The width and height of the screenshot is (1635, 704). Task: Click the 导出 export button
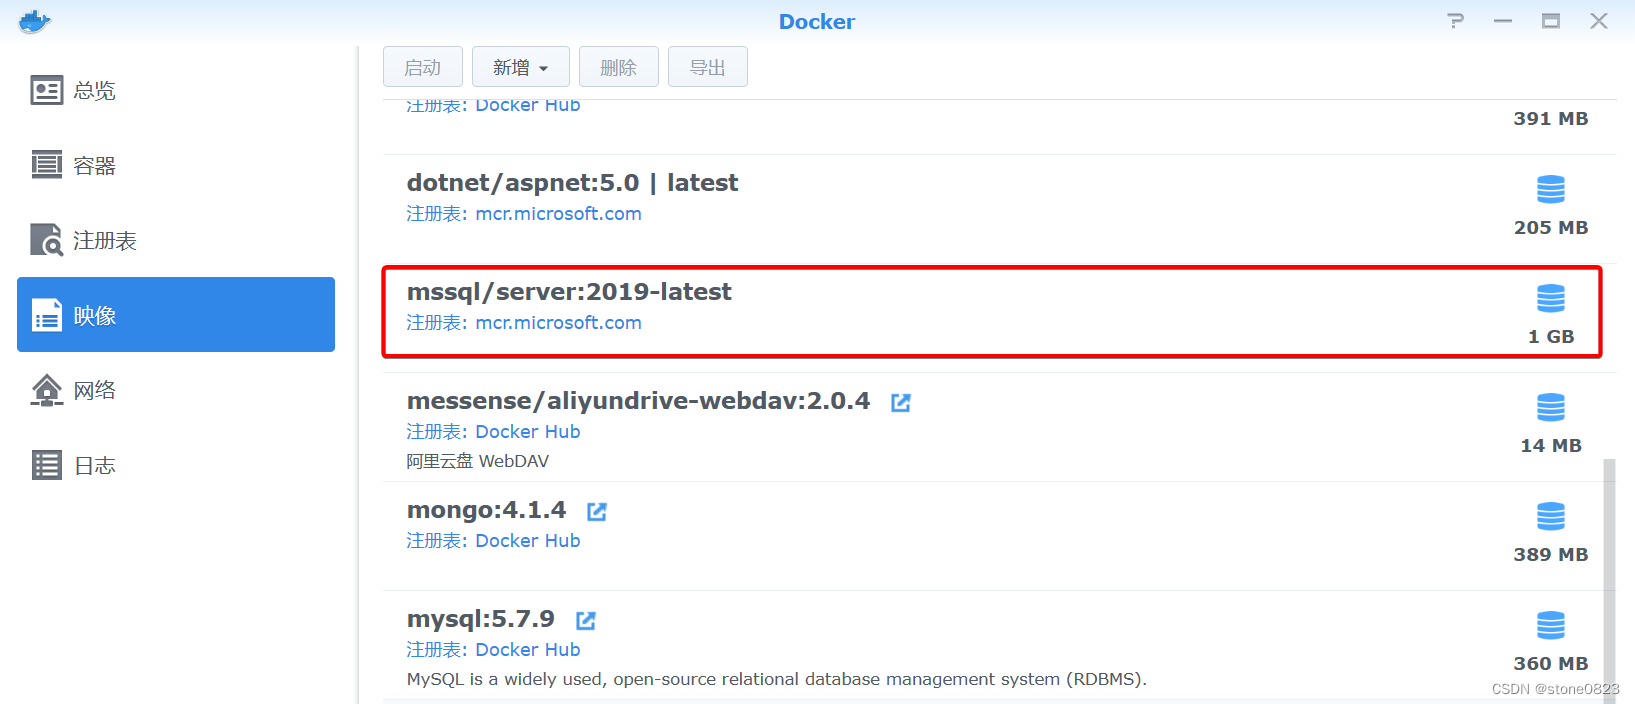(708, 67)
